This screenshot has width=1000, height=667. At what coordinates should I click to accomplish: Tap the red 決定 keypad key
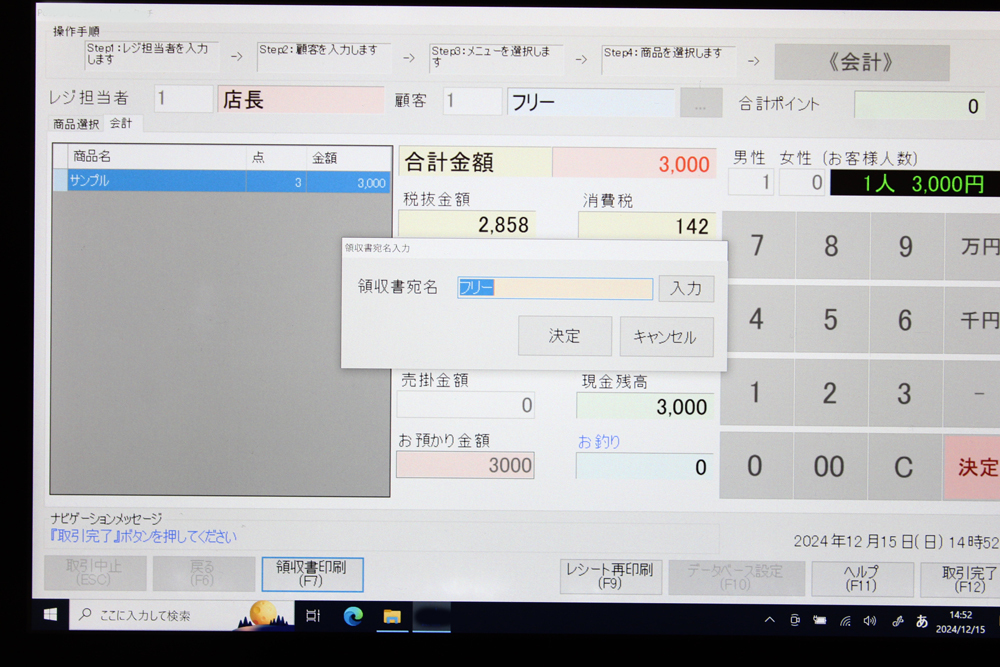tap(972, 468)
